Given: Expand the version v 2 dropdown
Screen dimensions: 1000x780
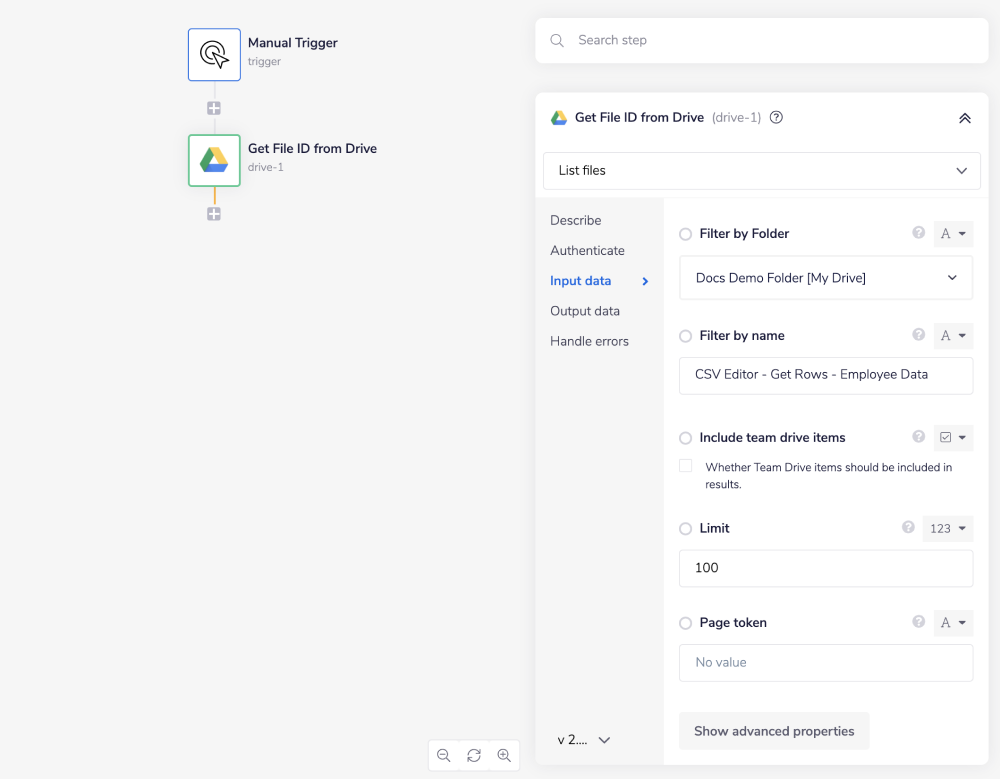Looking at the screenshot, I should tap(584, 739).
